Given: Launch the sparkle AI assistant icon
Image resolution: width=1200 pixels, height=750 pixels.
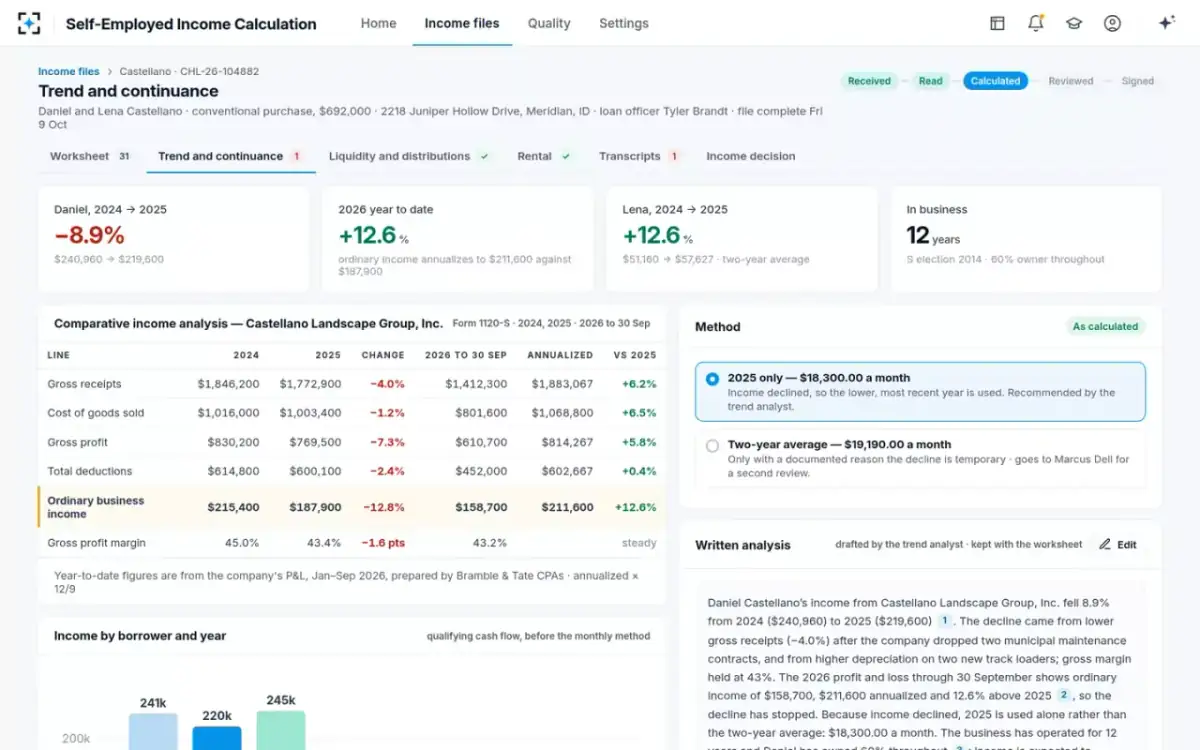Looking at the screenshot, I should pos(1166,23).
